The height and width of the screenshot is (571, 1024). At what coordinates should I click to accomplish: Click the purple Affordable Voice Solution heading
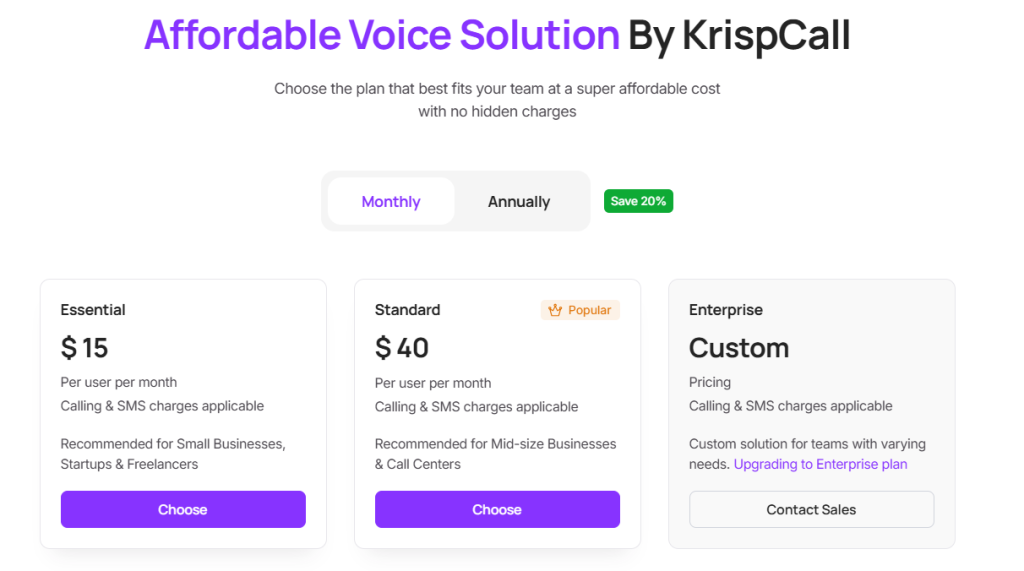pos(382,36)
